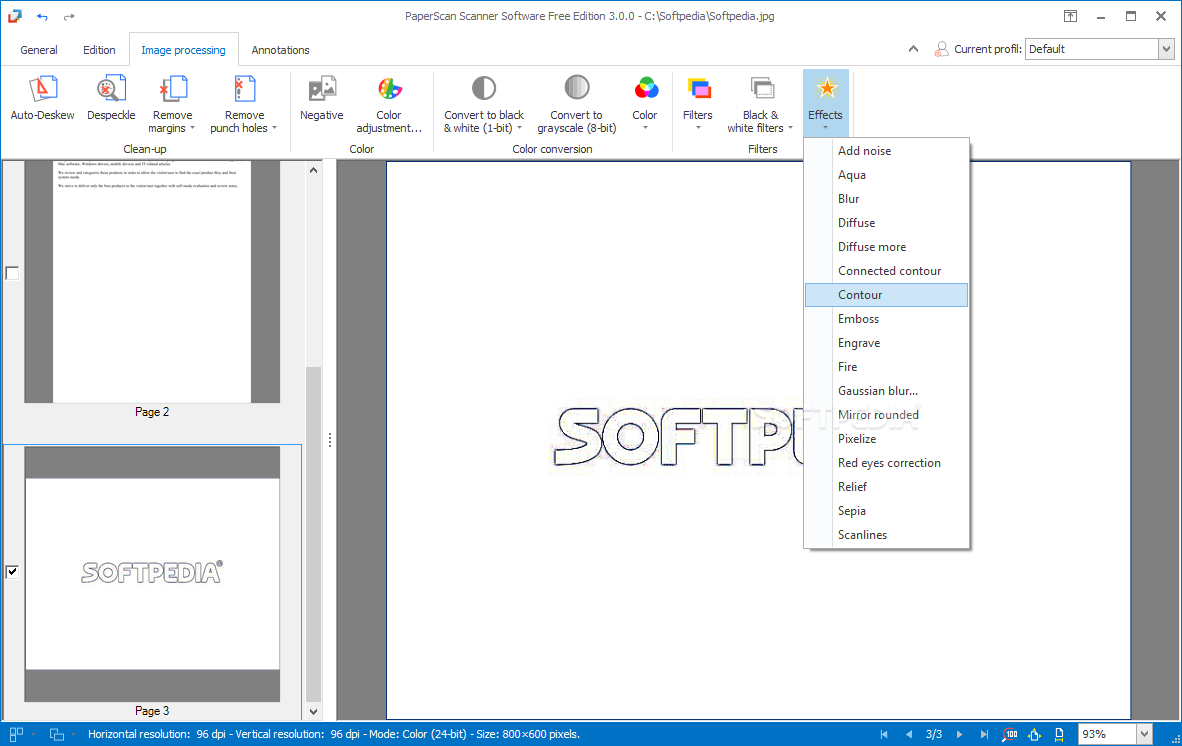Expand the Remove punch holes dropdown arrow
1182x746 pixels.
pyautogui.click(x=274, y=128)
